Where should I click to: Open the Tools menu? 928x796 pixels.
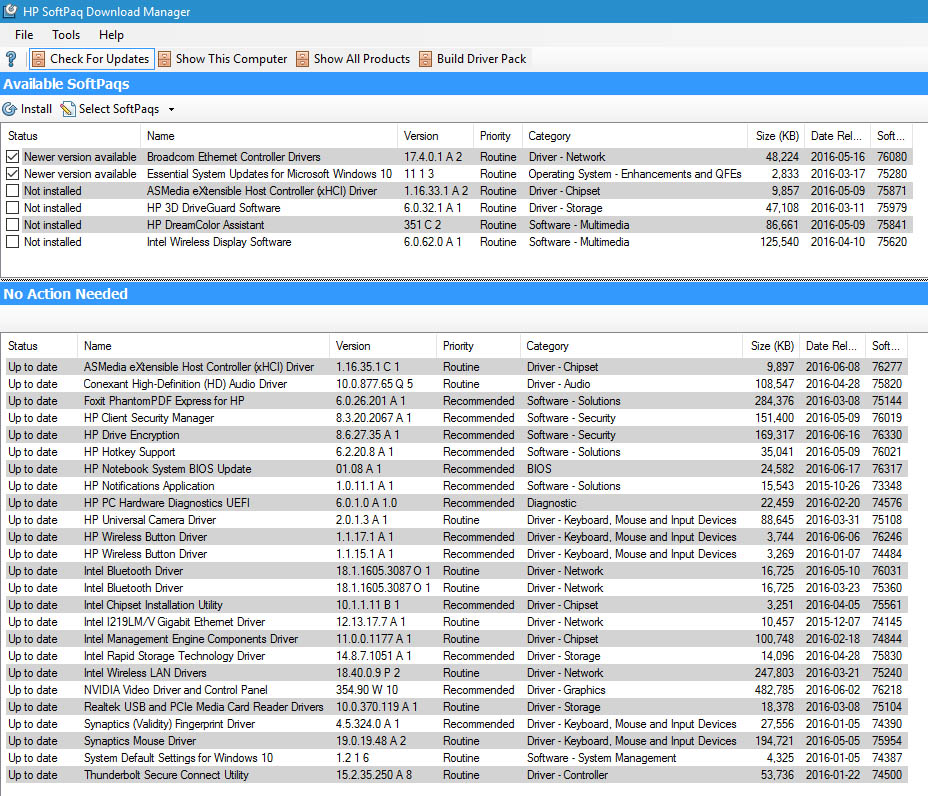[x=66, y=35]
